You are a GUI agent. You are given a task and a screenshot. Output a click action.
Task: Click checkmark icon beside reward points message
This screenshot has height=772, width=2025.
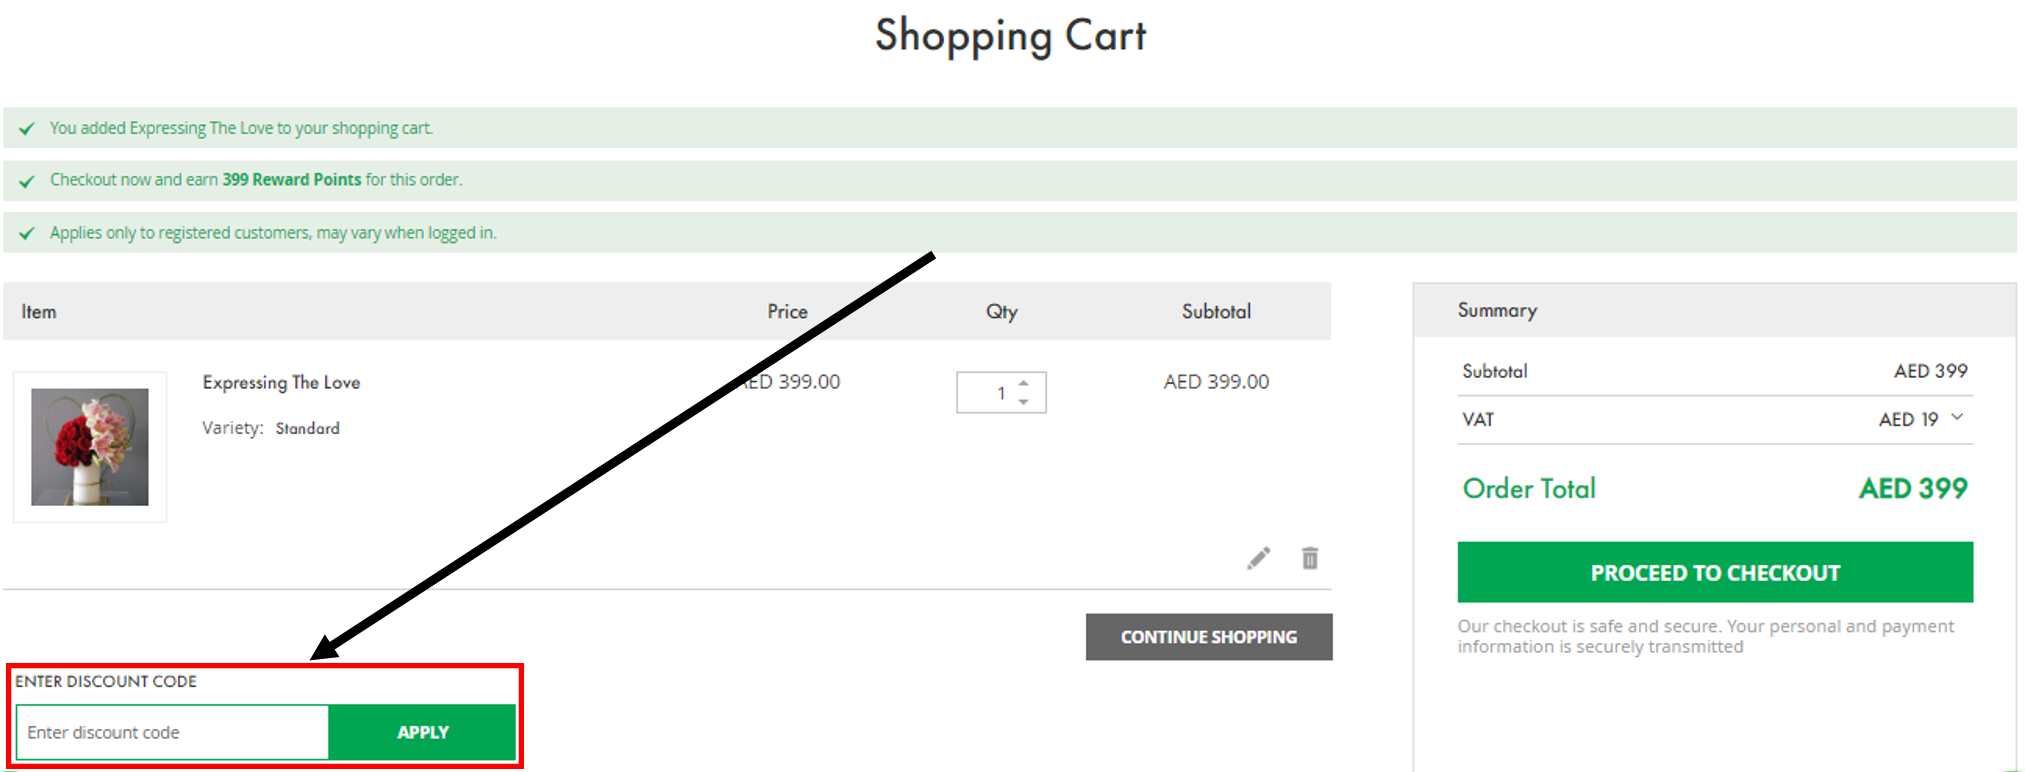(27, 181)
